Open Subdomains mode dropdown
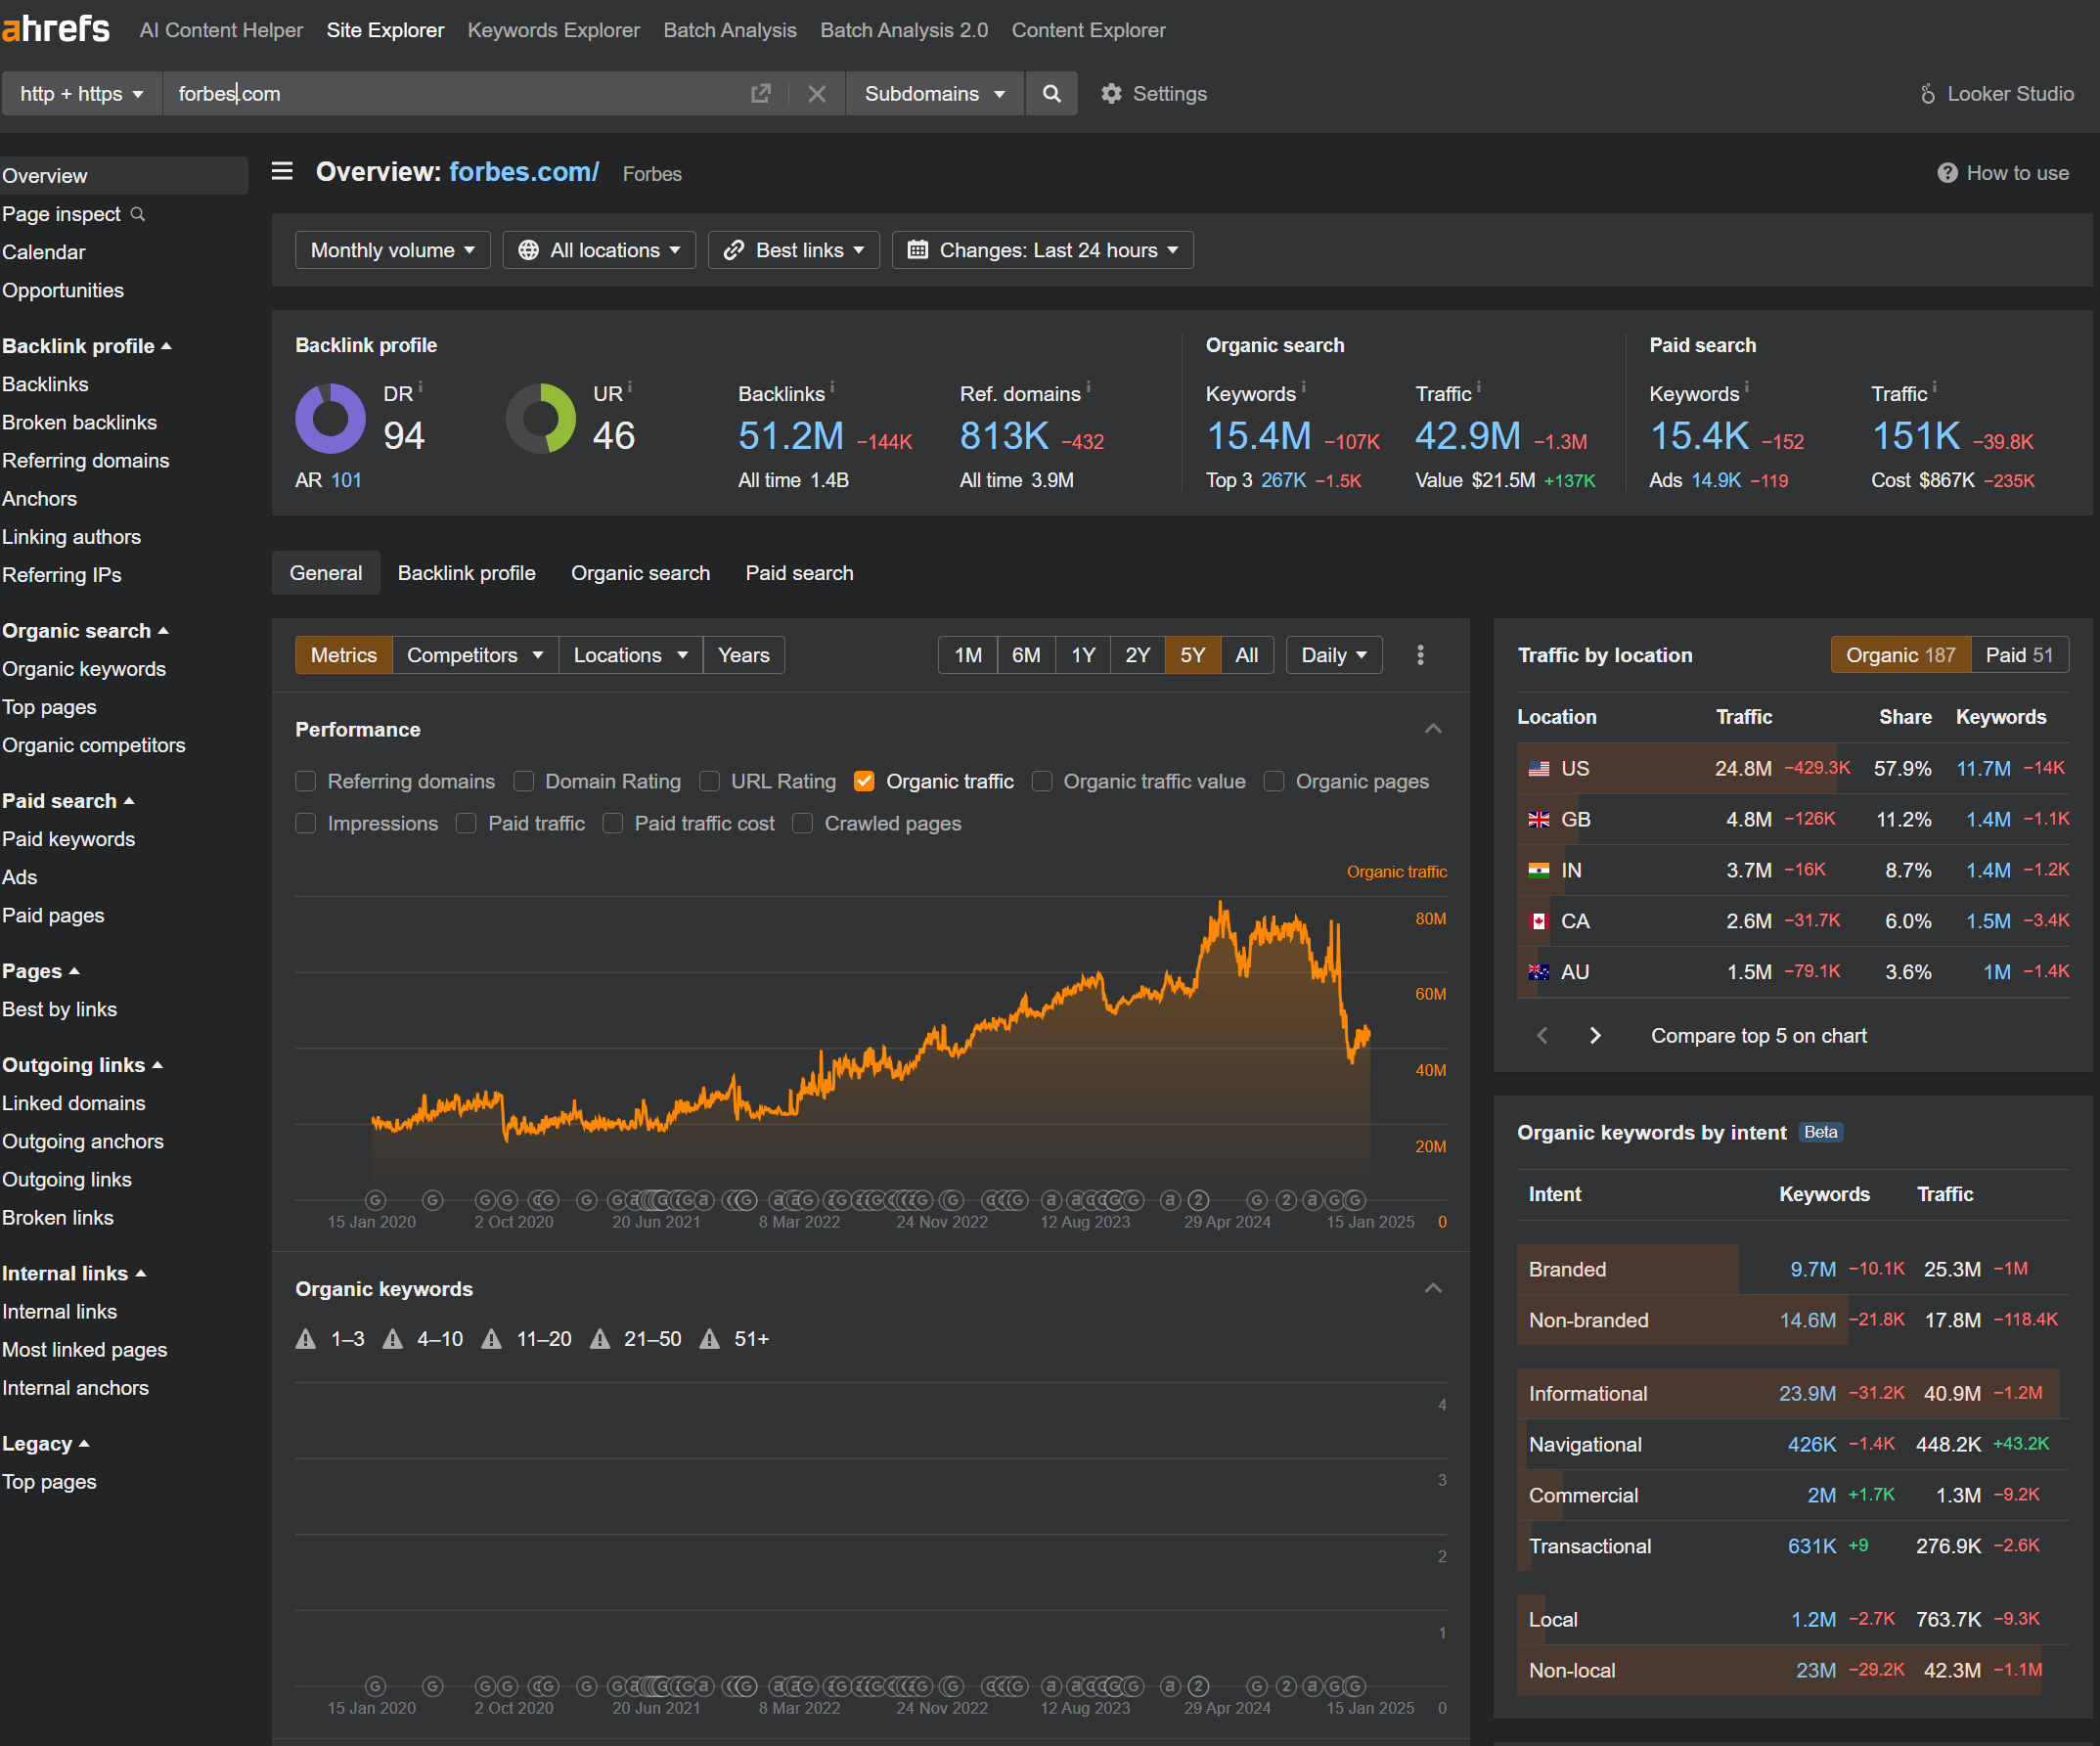This screenshot has height=1746, width=2100. [x=935, y=93]
